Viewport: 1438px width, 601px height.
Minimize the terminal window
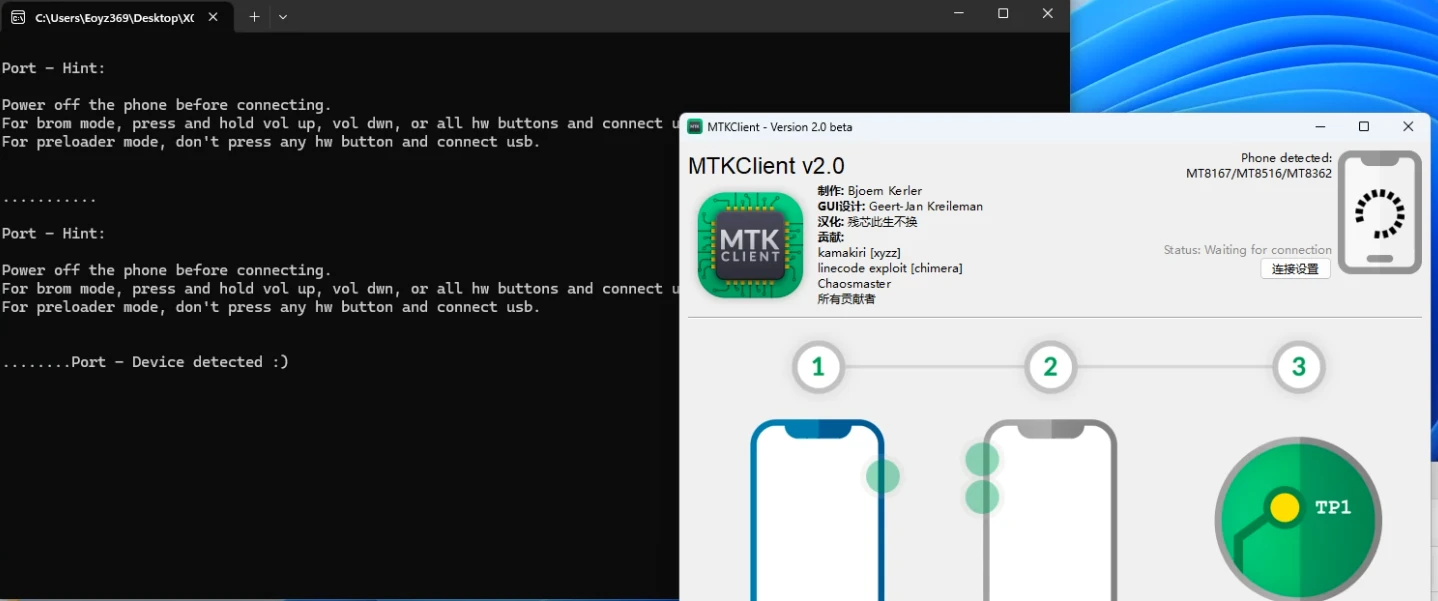pos(959,14)
